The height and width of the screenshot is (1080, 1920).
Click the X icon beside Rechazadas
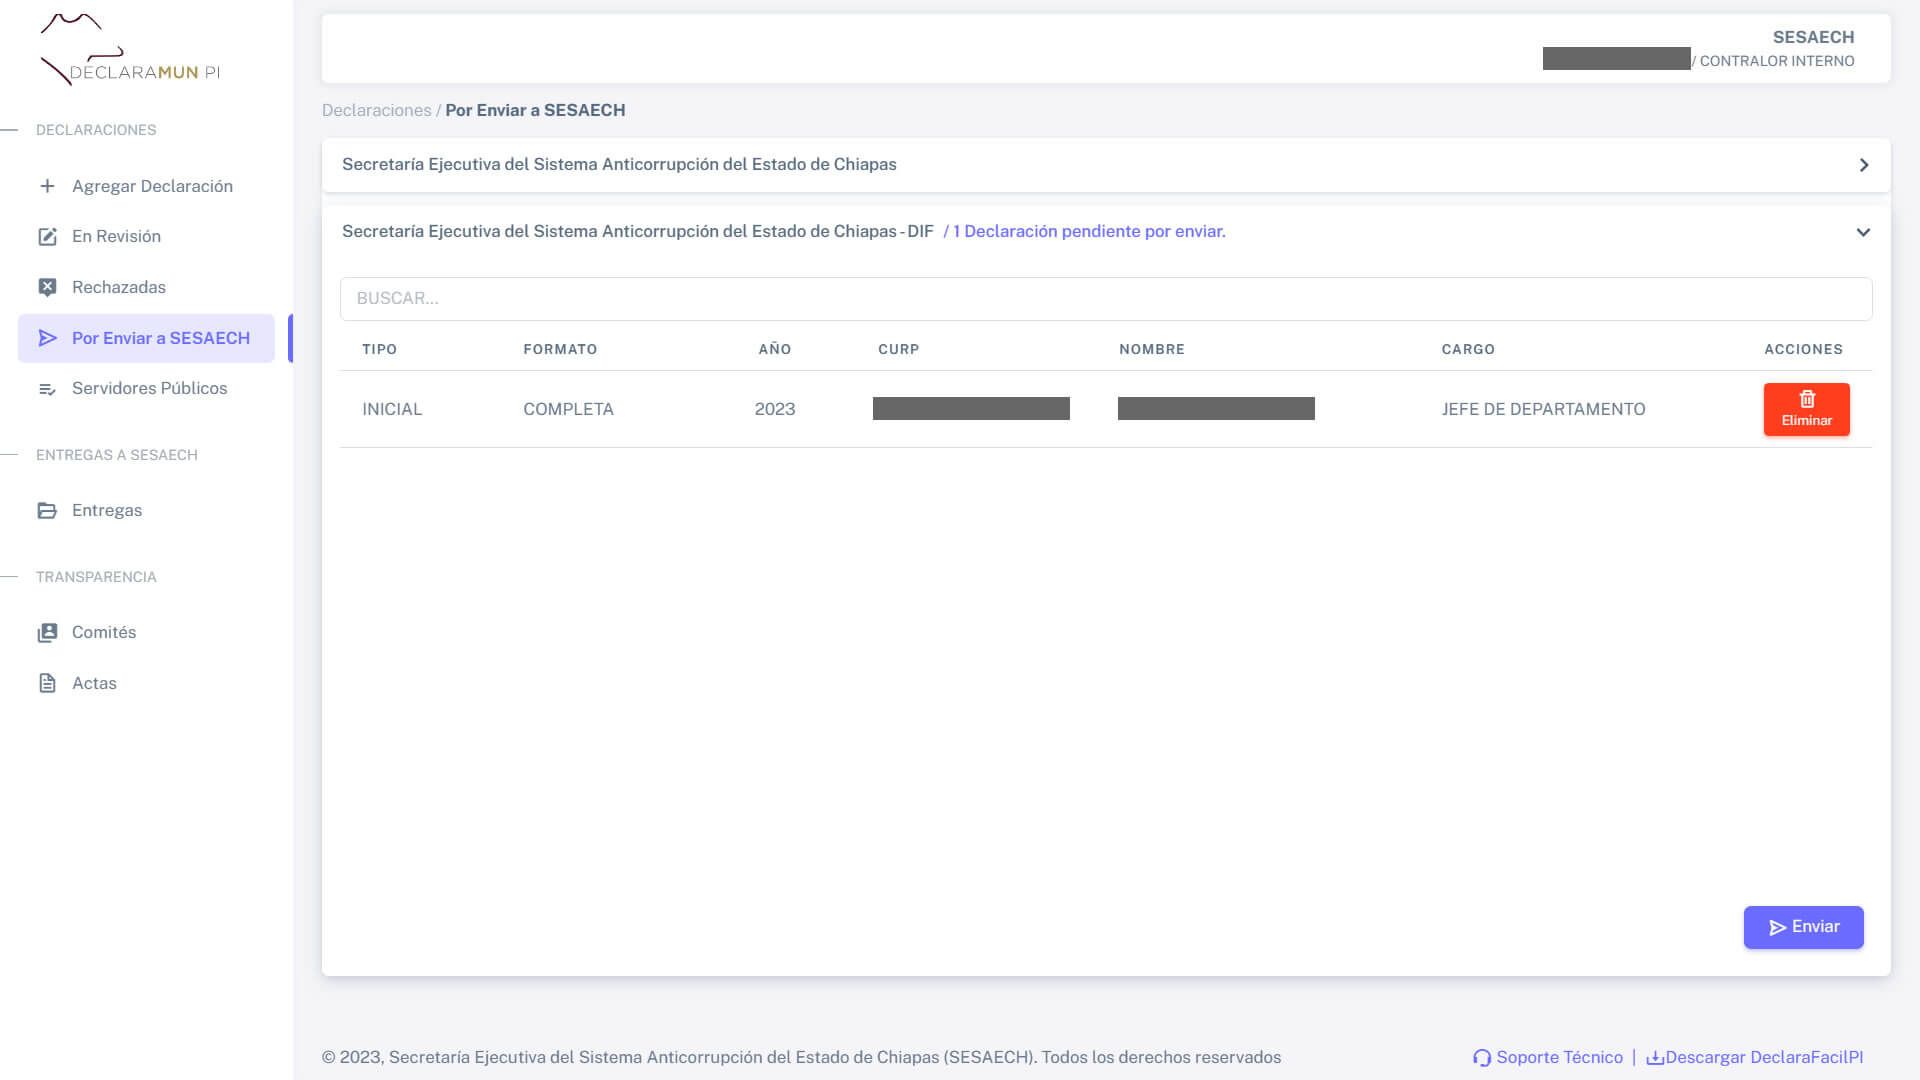point(47,288)
